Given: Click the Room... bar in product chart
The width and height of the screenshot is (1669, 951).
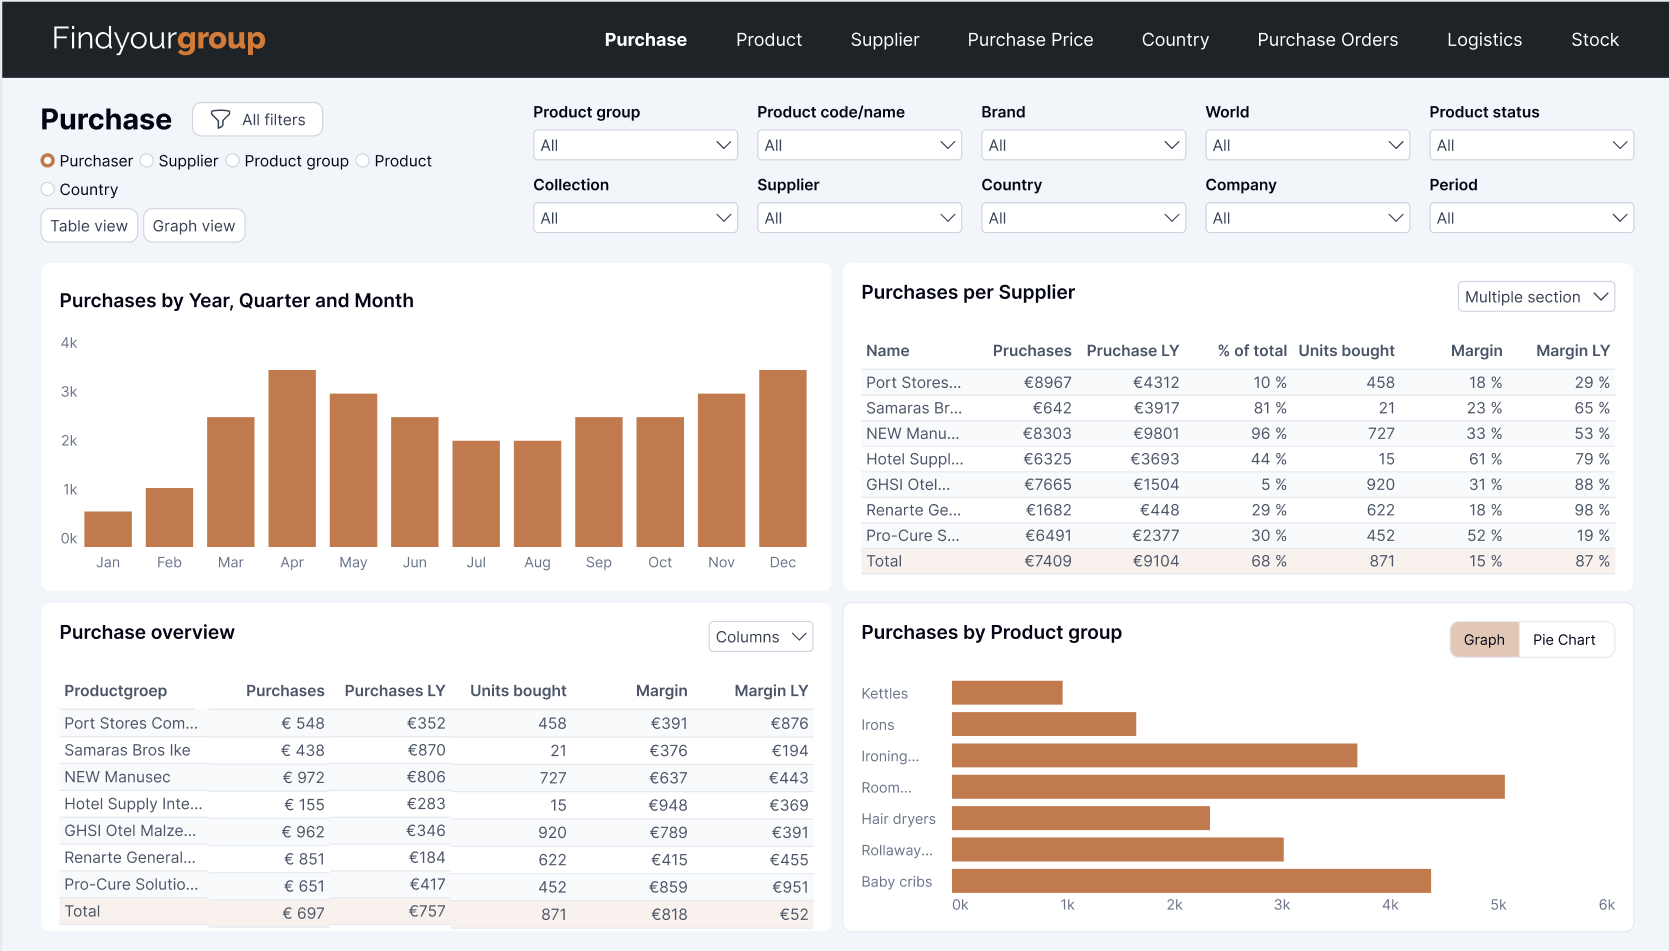Looking at the screenshot, I should pyautogui.click(x=1228, y=787).
